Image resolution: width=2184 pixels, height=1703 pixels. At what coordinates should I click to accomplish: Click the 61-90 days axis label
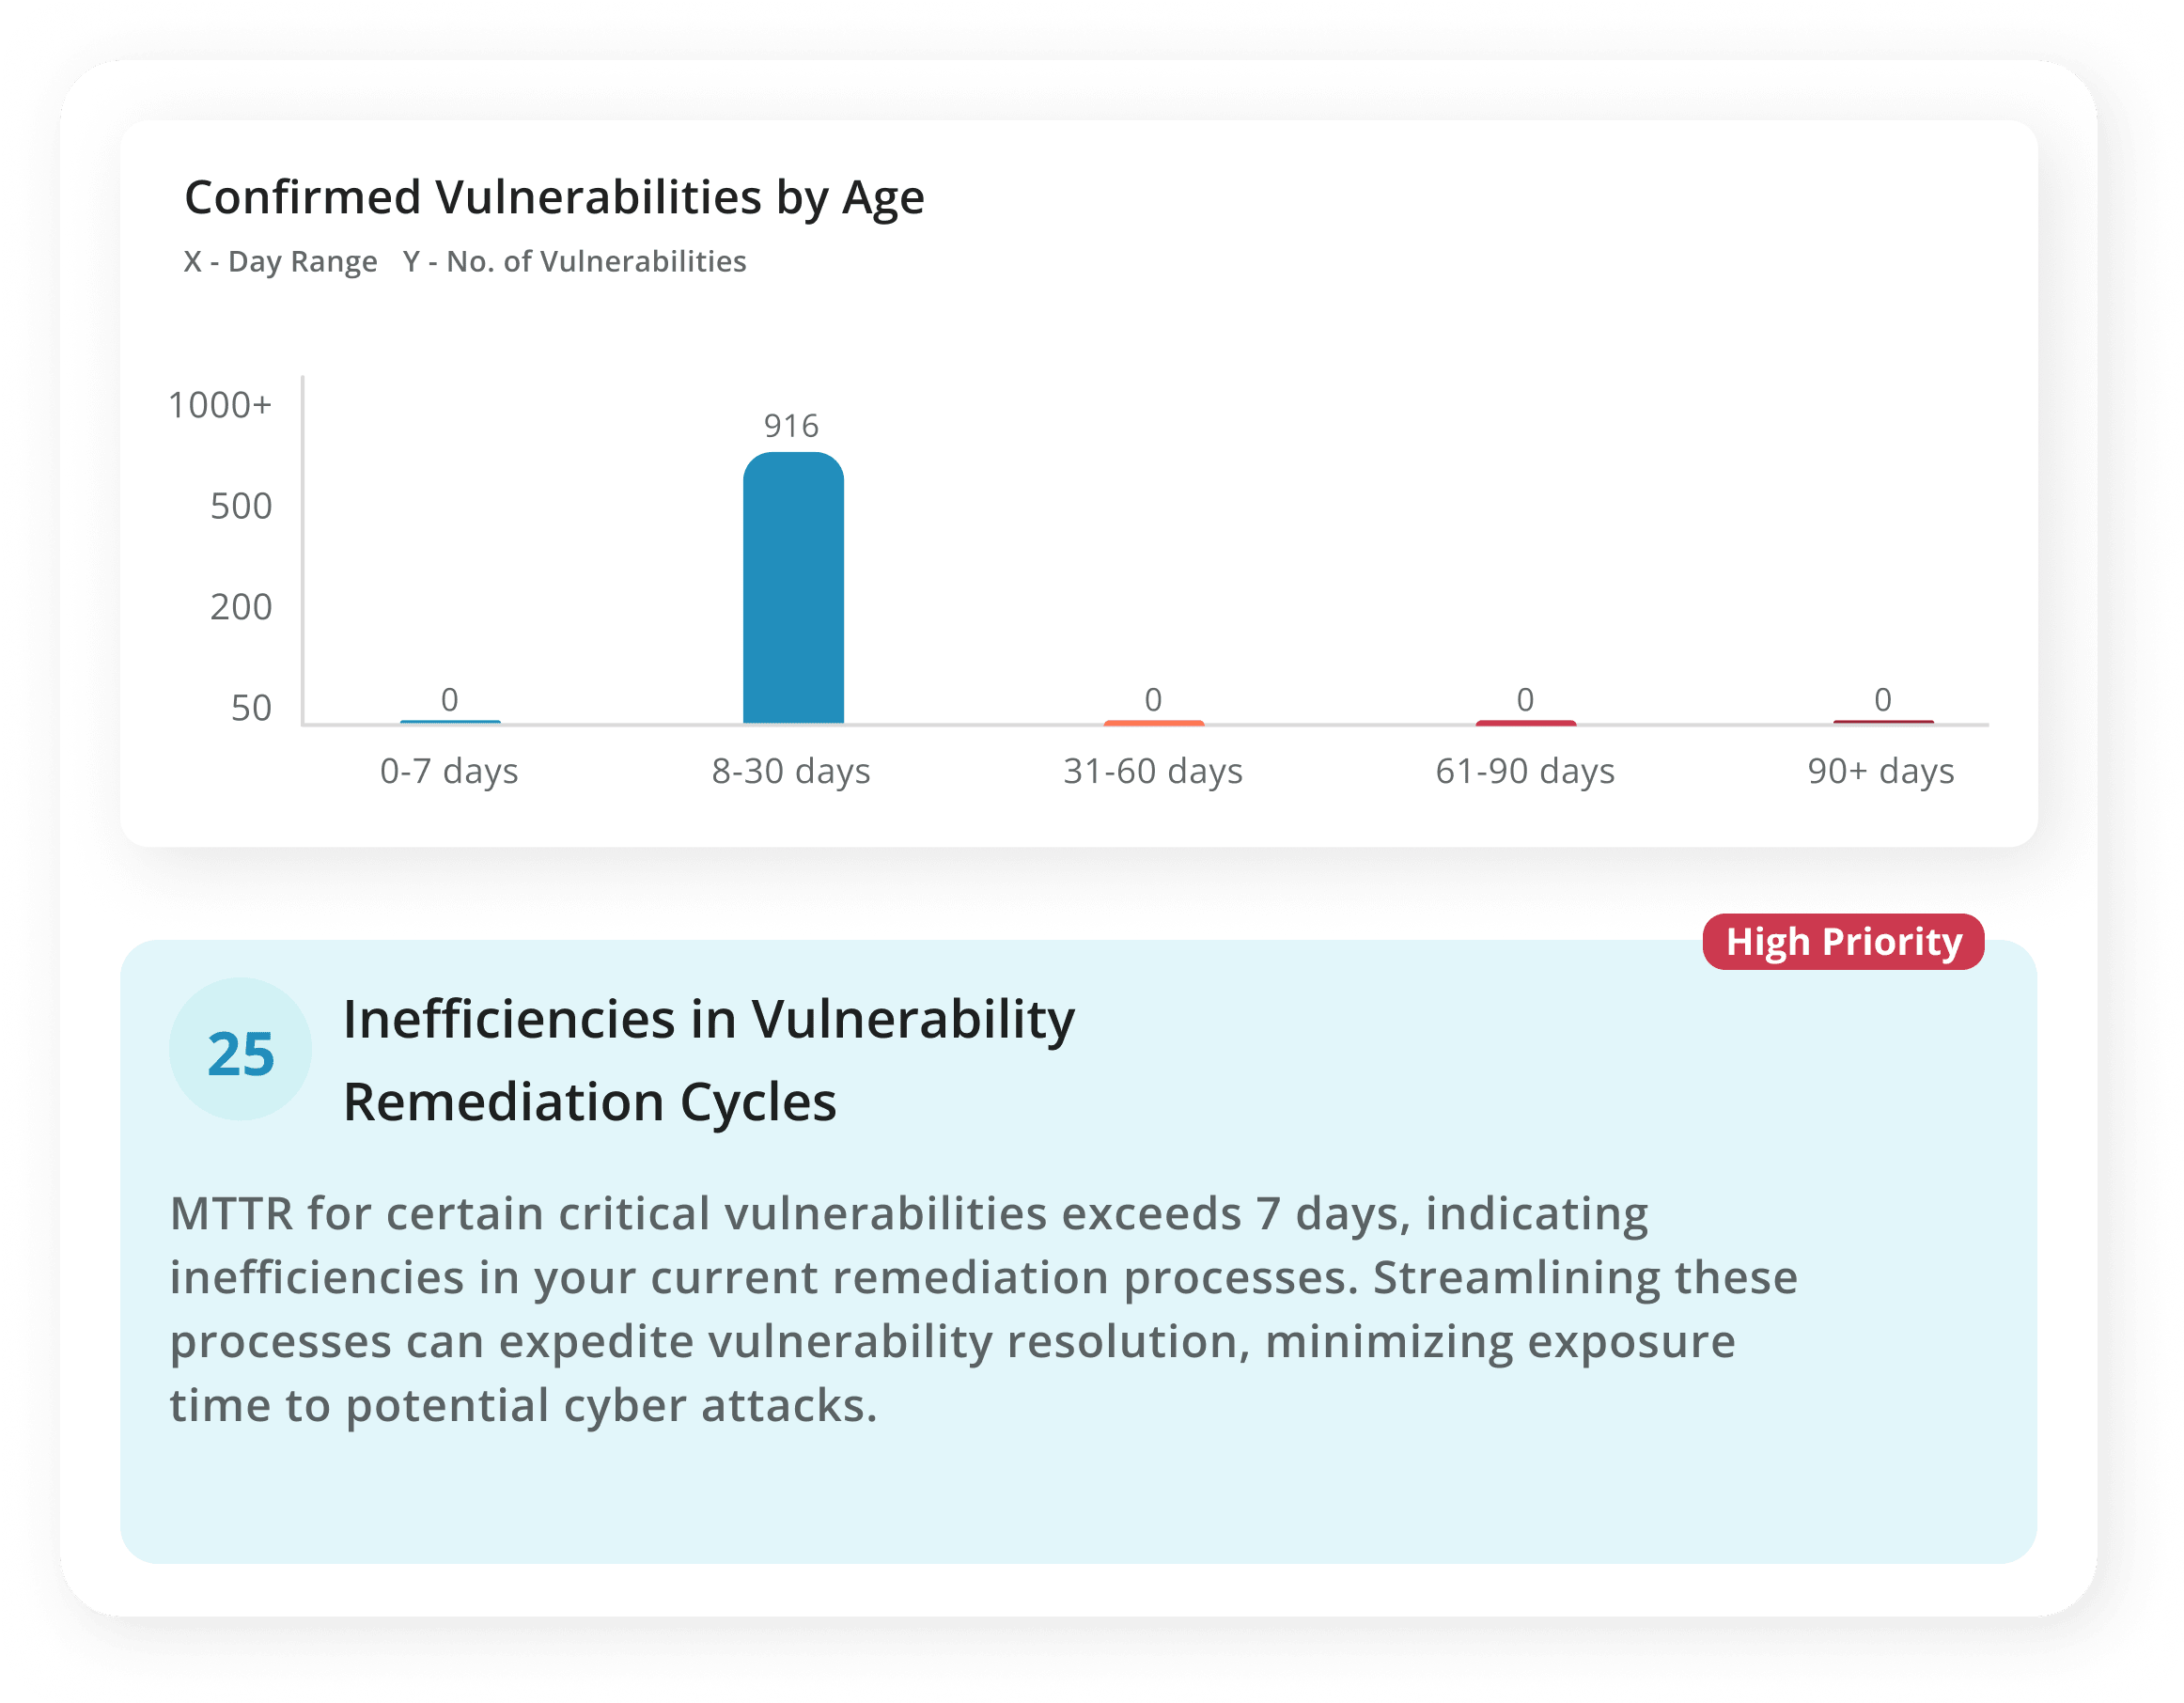[x=1525, y=771]
